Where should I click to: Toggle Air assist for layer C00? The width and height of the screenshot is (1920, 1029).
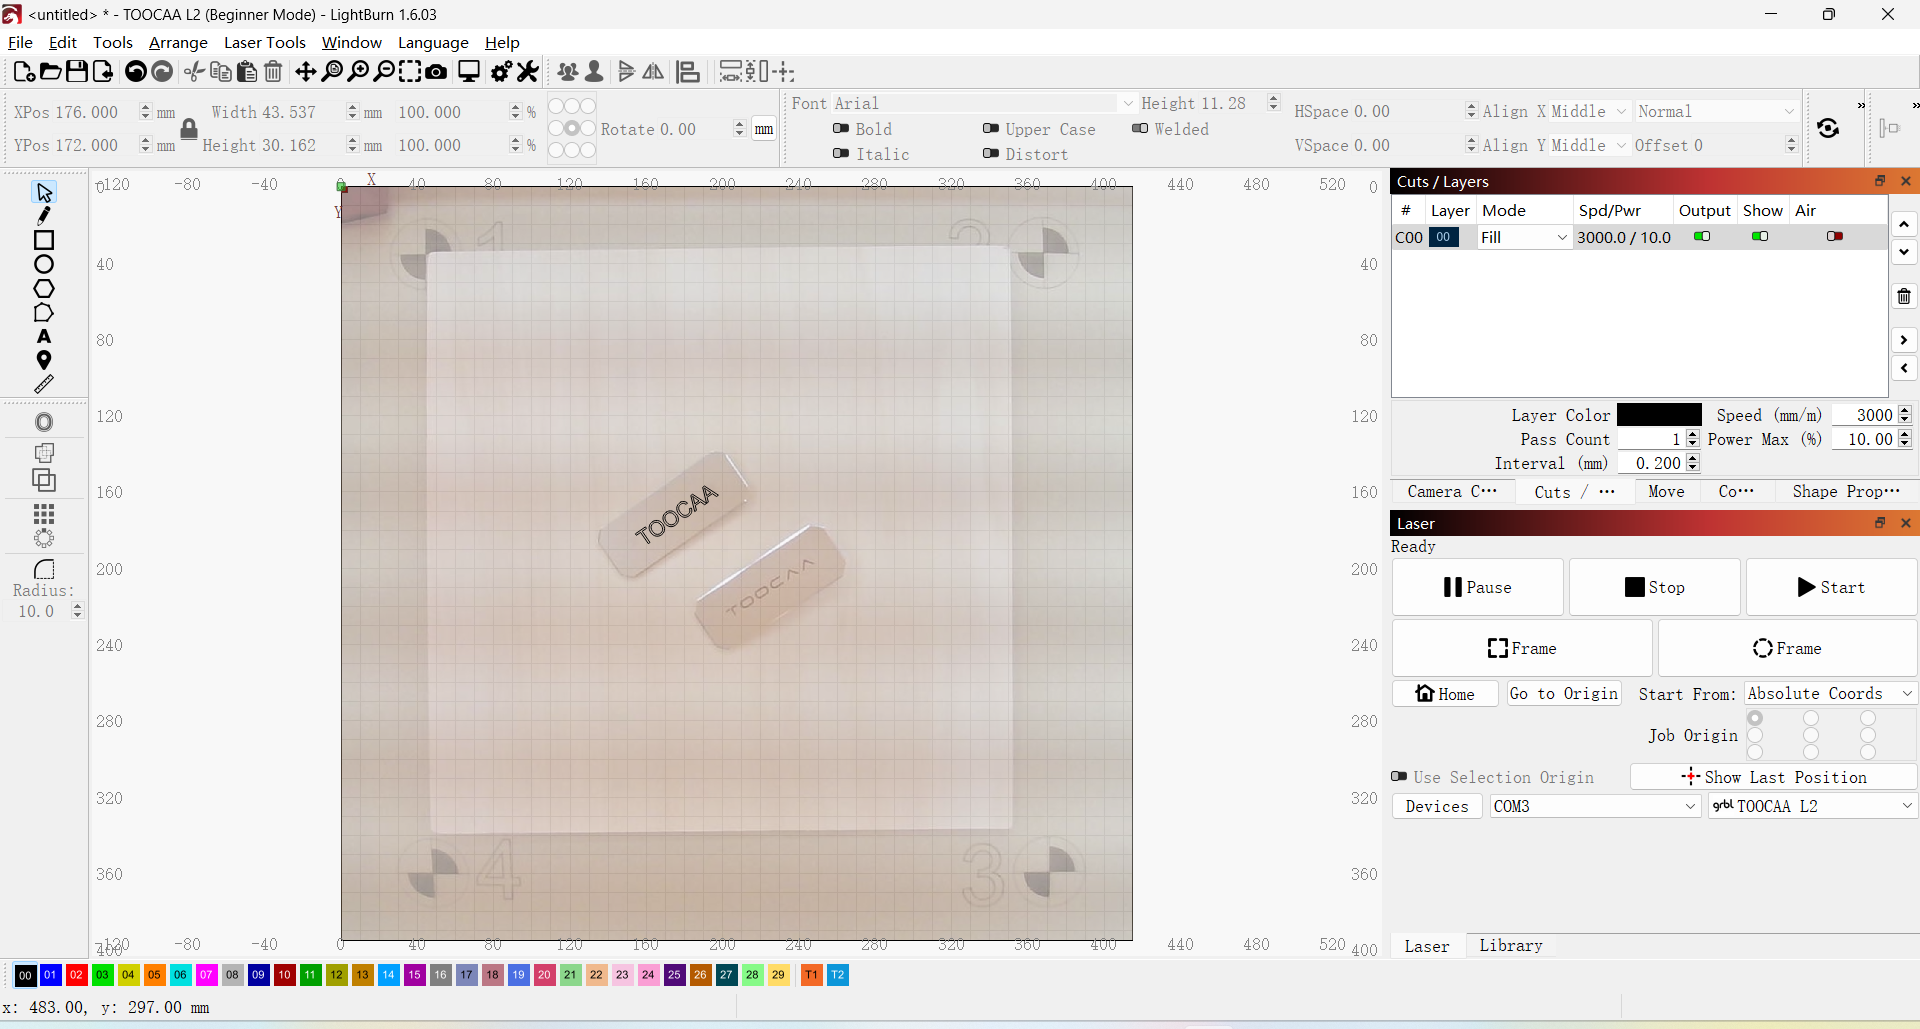coord(1835,237)
